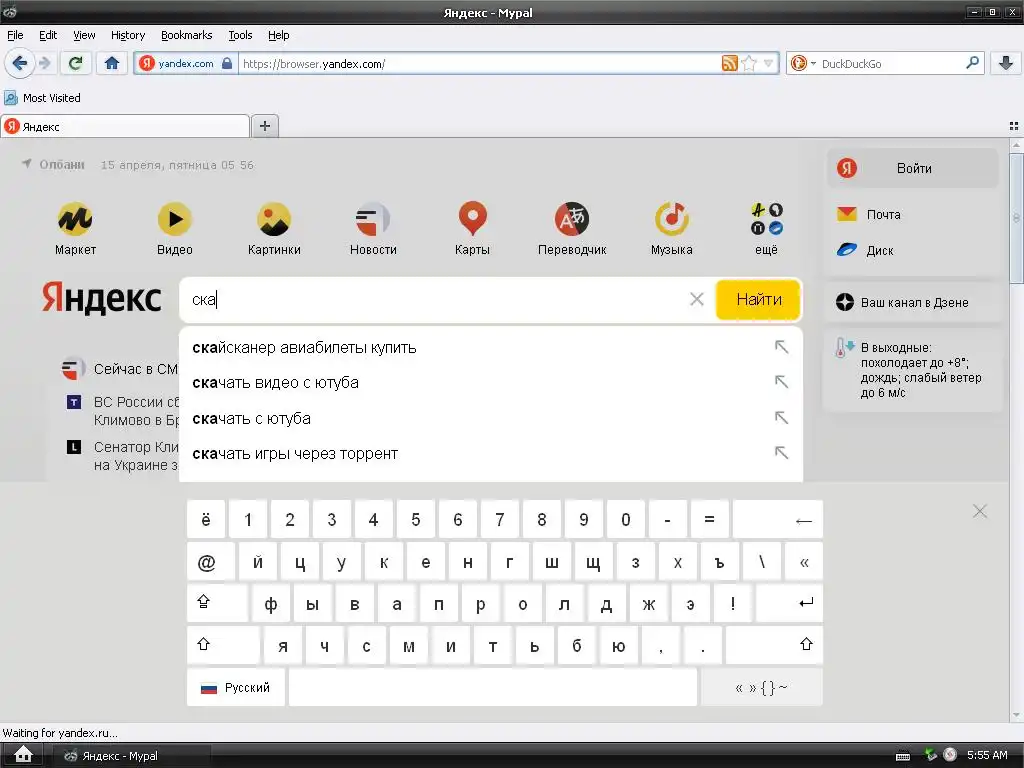Open the DuckDuckGo search engine selector
1024x768 pixels.
point(803,63)
